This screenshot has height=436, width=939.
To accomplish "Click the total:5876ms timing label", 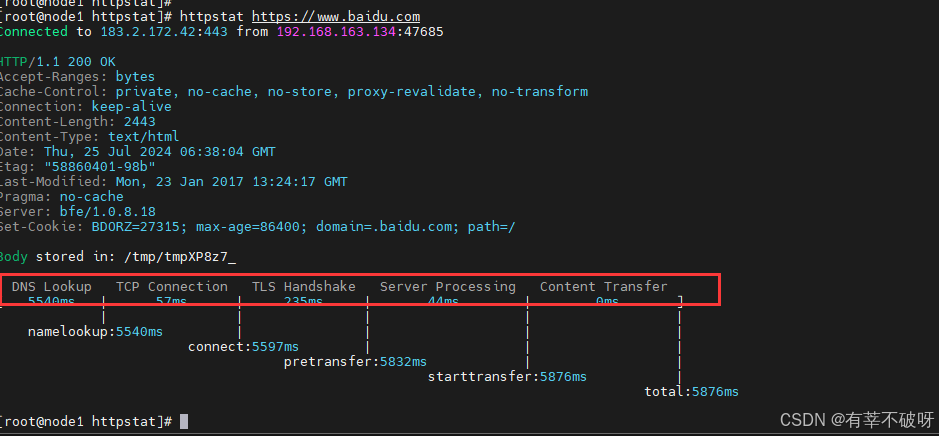I will tap(691, 391).
